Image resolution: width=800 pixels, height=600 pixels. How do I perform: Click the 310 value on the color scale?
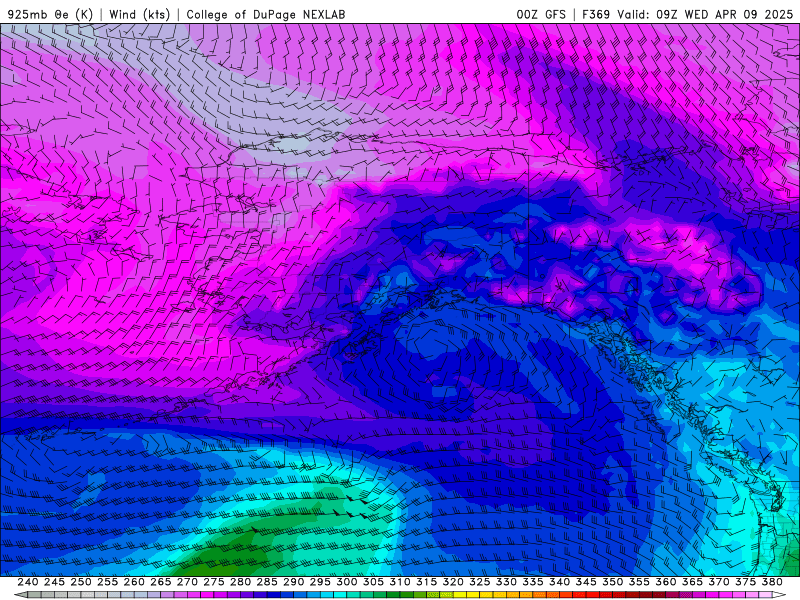tap(399, 582)
